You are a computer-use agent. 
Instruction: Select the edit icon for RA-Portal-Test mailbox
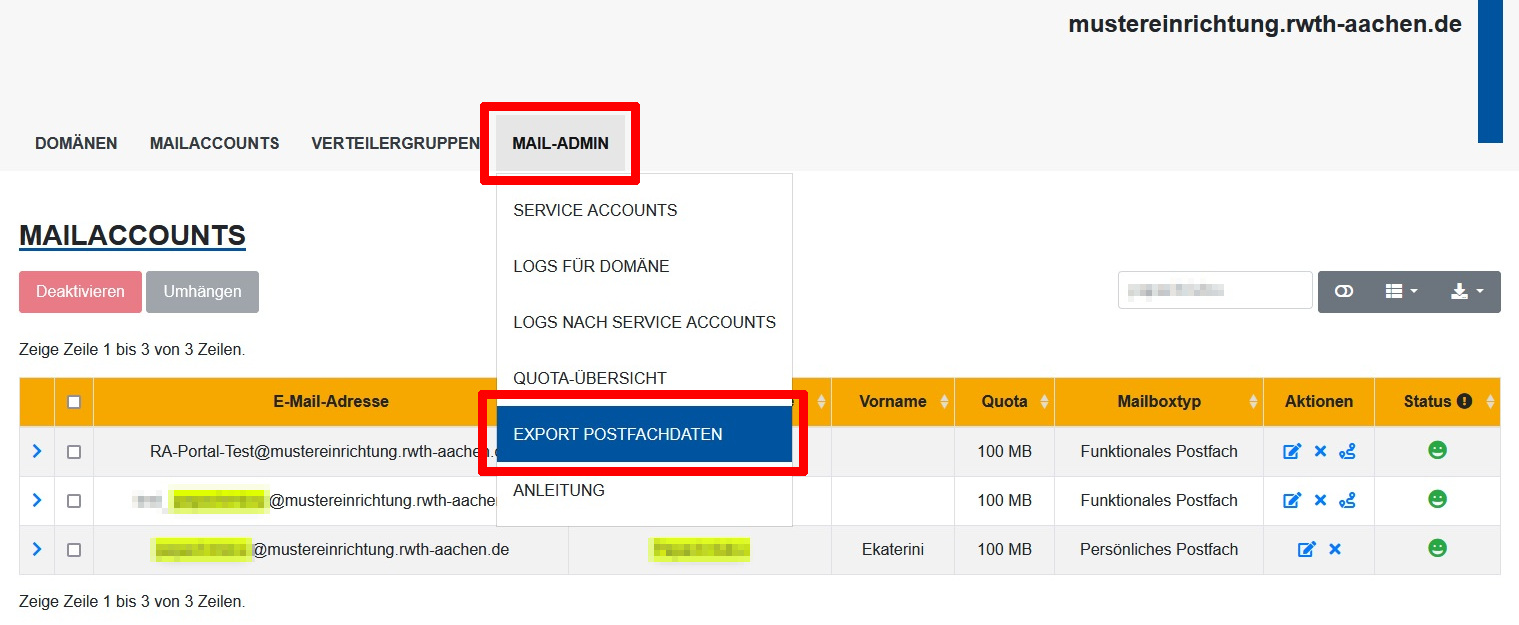tap(1292, 451)
